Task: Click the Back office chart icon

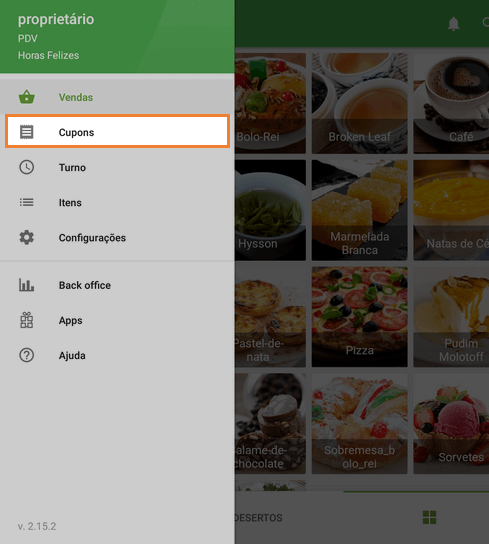Action: 26,285
